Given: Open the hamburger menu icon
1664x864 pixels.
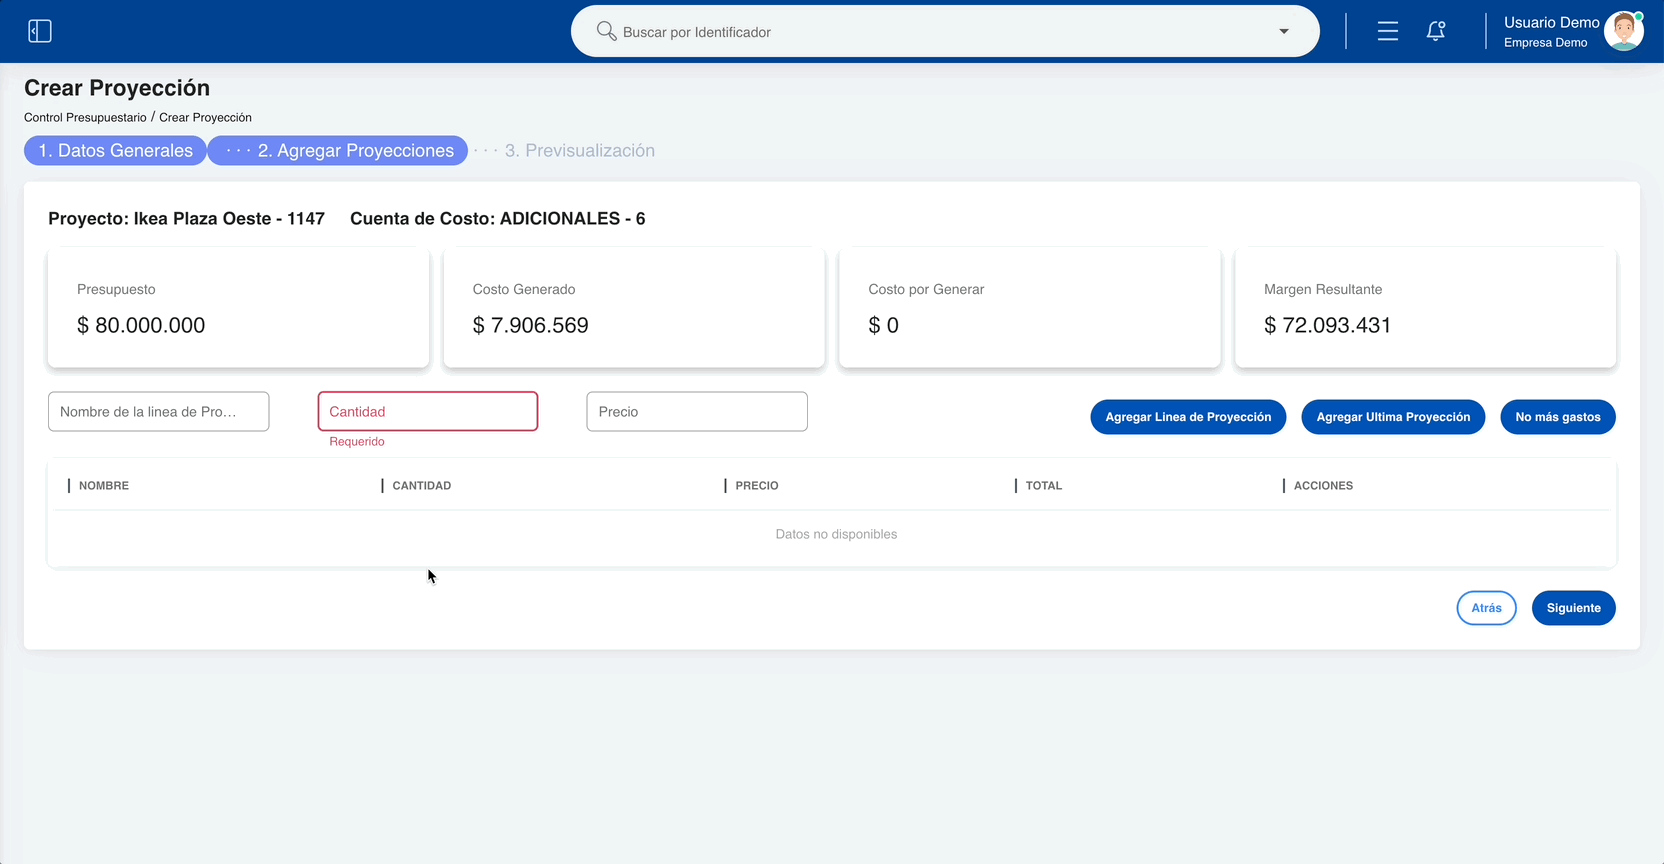Looking at the screenshot, I should point(1388,31).
